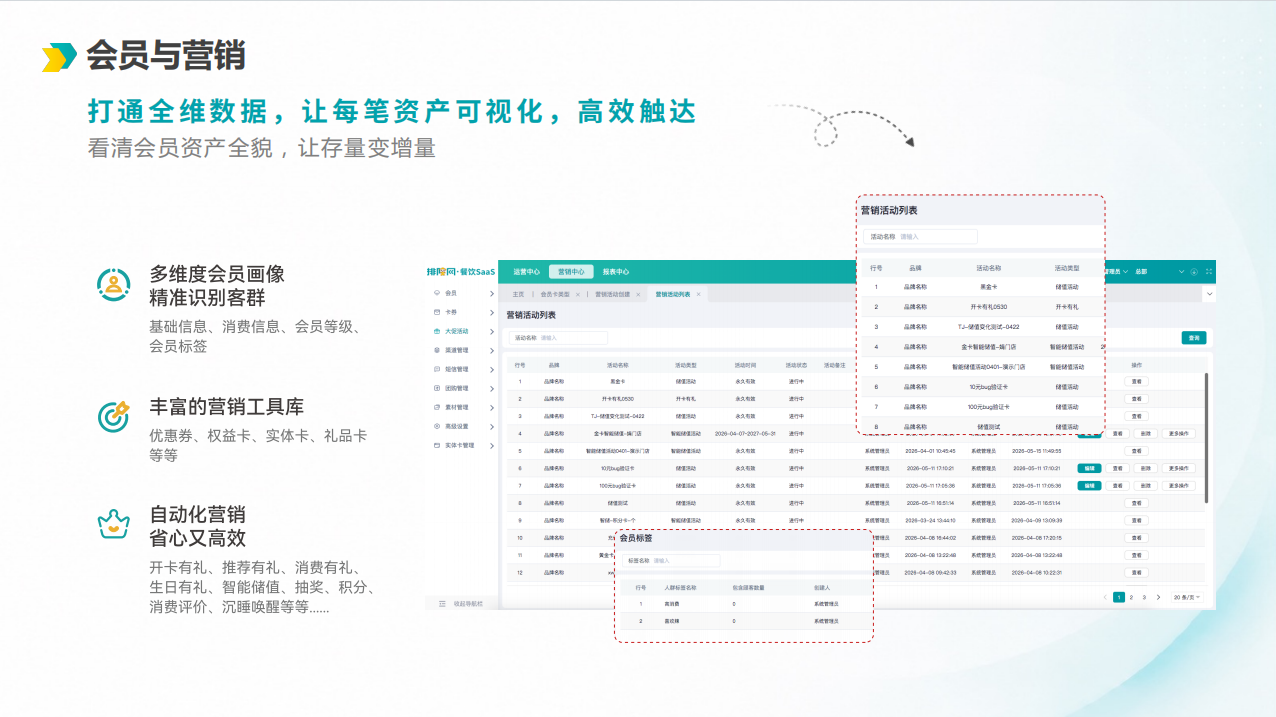Click the 渠道管理 sidebar icon
This screenshot has height=717, width=1276.
pyautogui.click(x=437, y=350)
